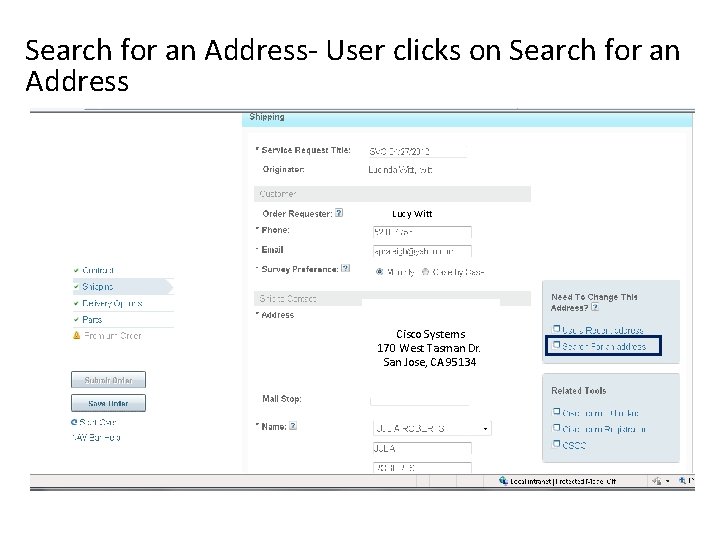720x540 pixels.
Task: Click the zoom magnifier icon in status bar
Action: (683, 480)
